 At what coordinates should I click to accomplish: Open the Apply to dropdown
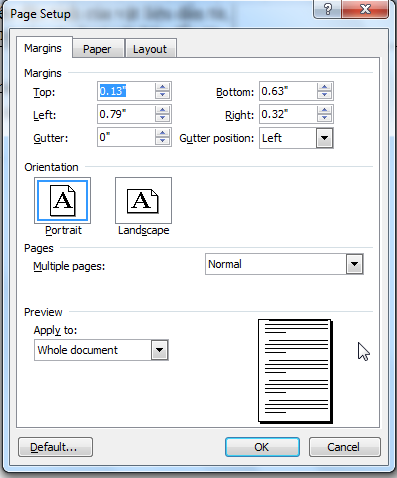coord(159,350)
